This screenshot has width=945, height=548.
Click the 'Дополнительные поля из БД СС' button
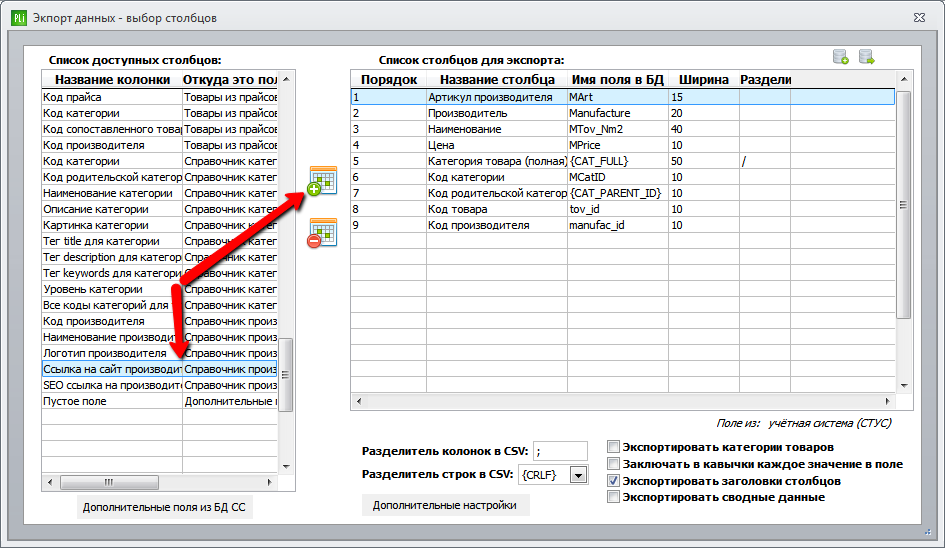(x=164, y=507)
